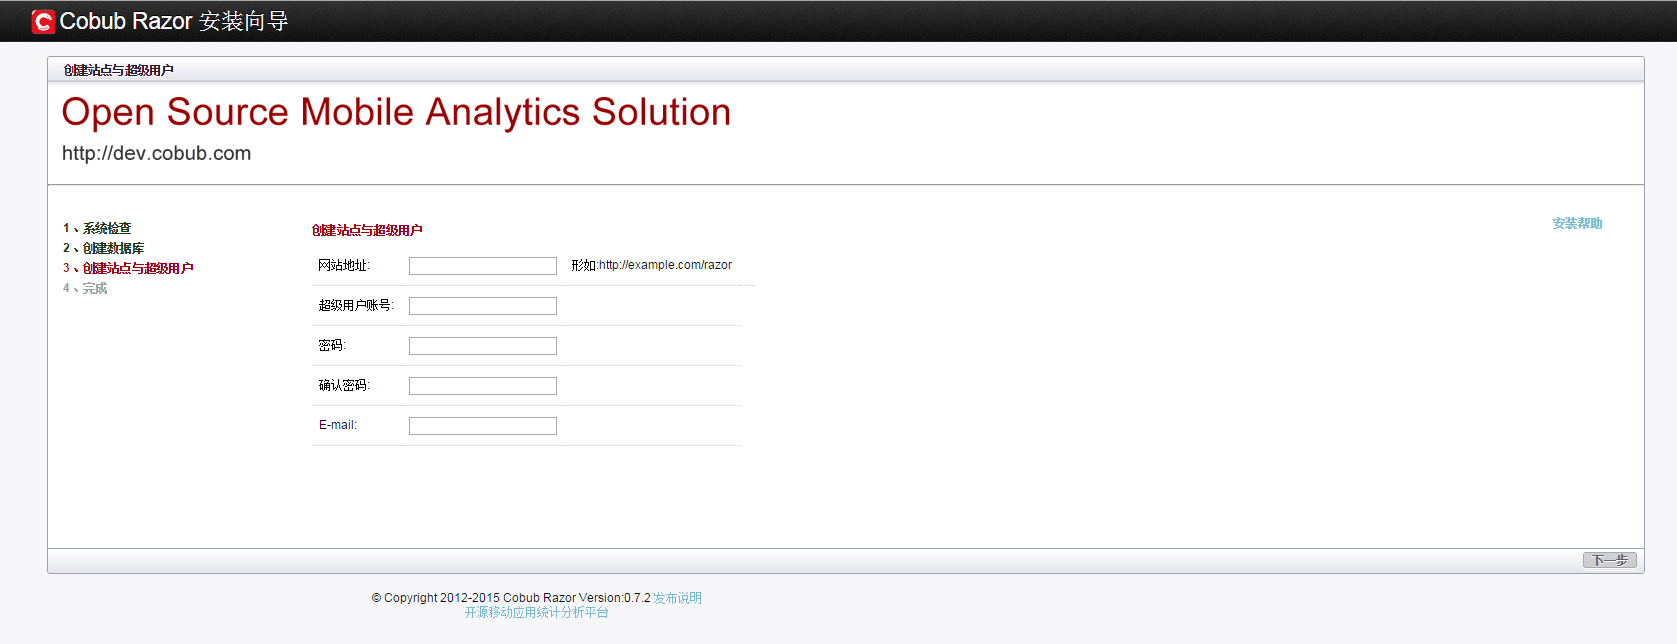
Task: Click the http://dev.cobub.com URL text
Action: coord(157,153)
